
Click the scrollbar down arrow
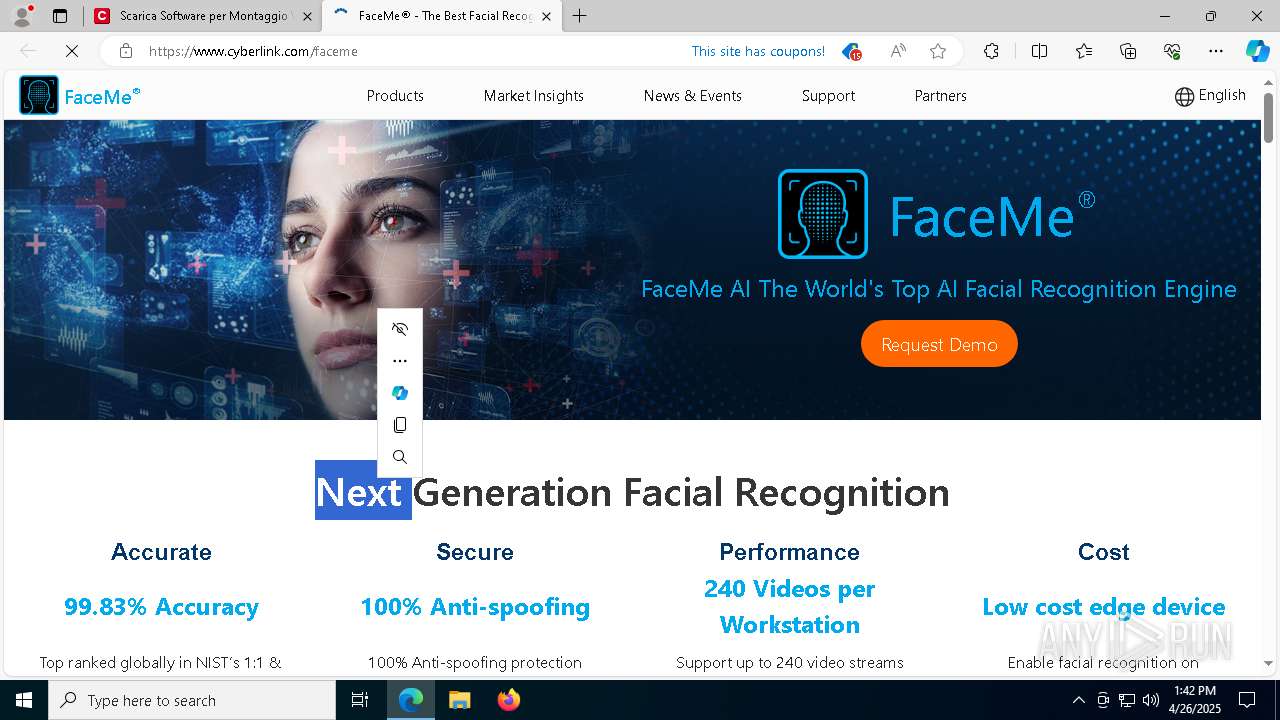(x=1268, y=663)
